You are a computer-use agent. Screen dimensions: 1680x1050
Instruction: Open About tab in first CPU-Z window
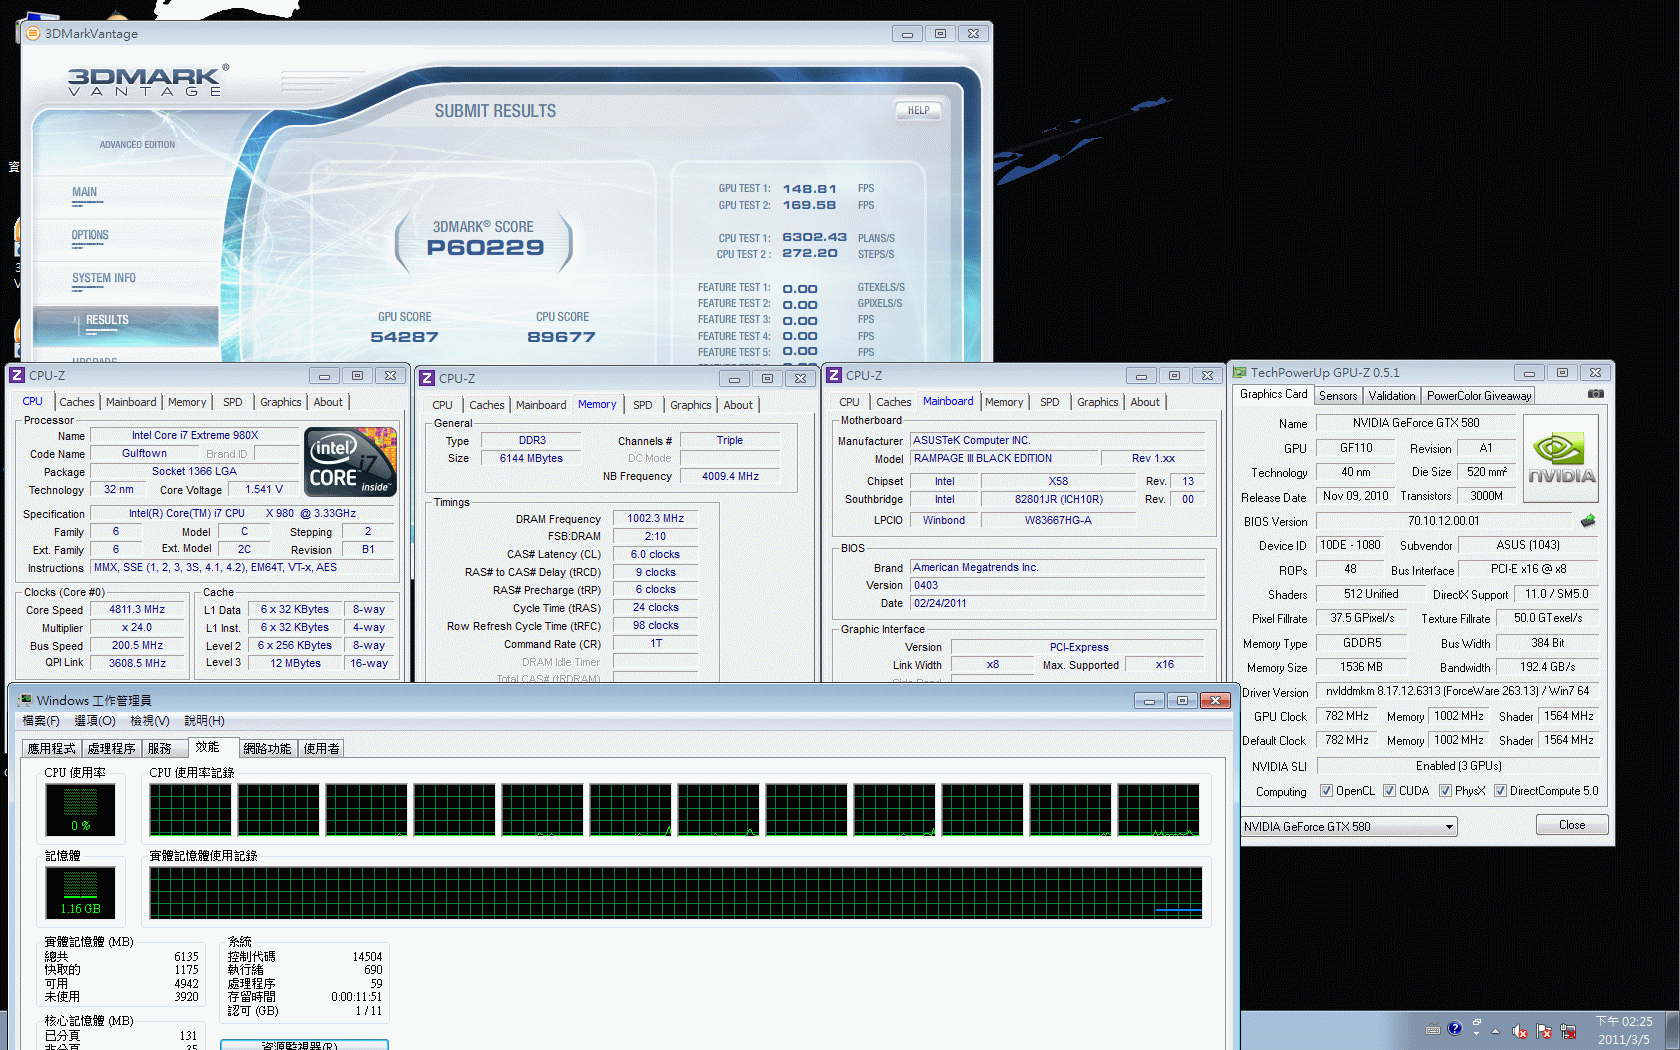point(328,402)
